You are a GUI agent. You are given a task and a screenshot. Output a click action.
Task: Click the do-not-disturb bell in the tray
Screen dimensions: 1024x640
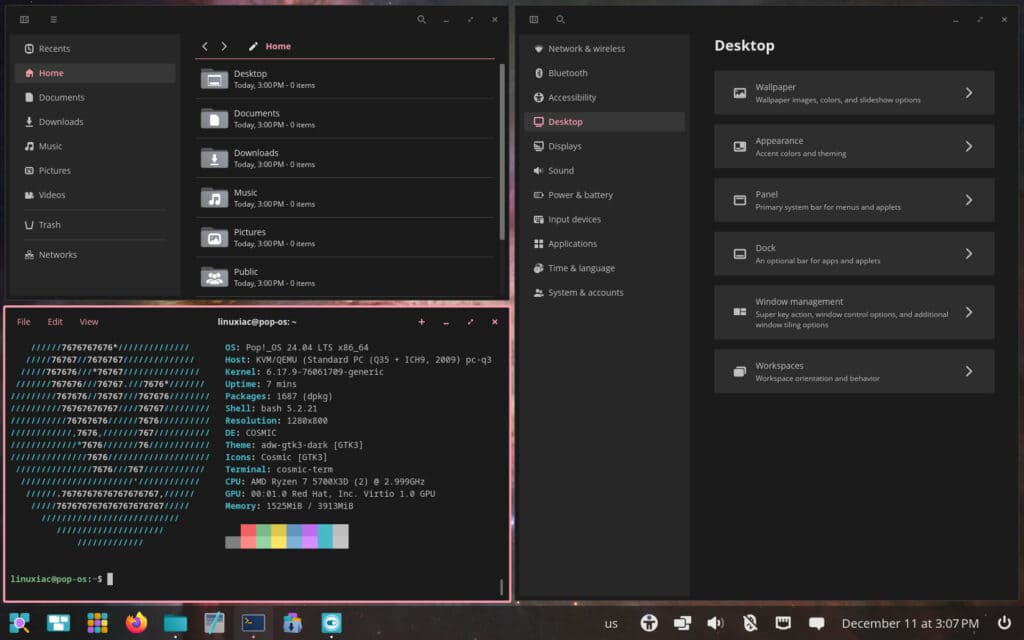[748, 621]
